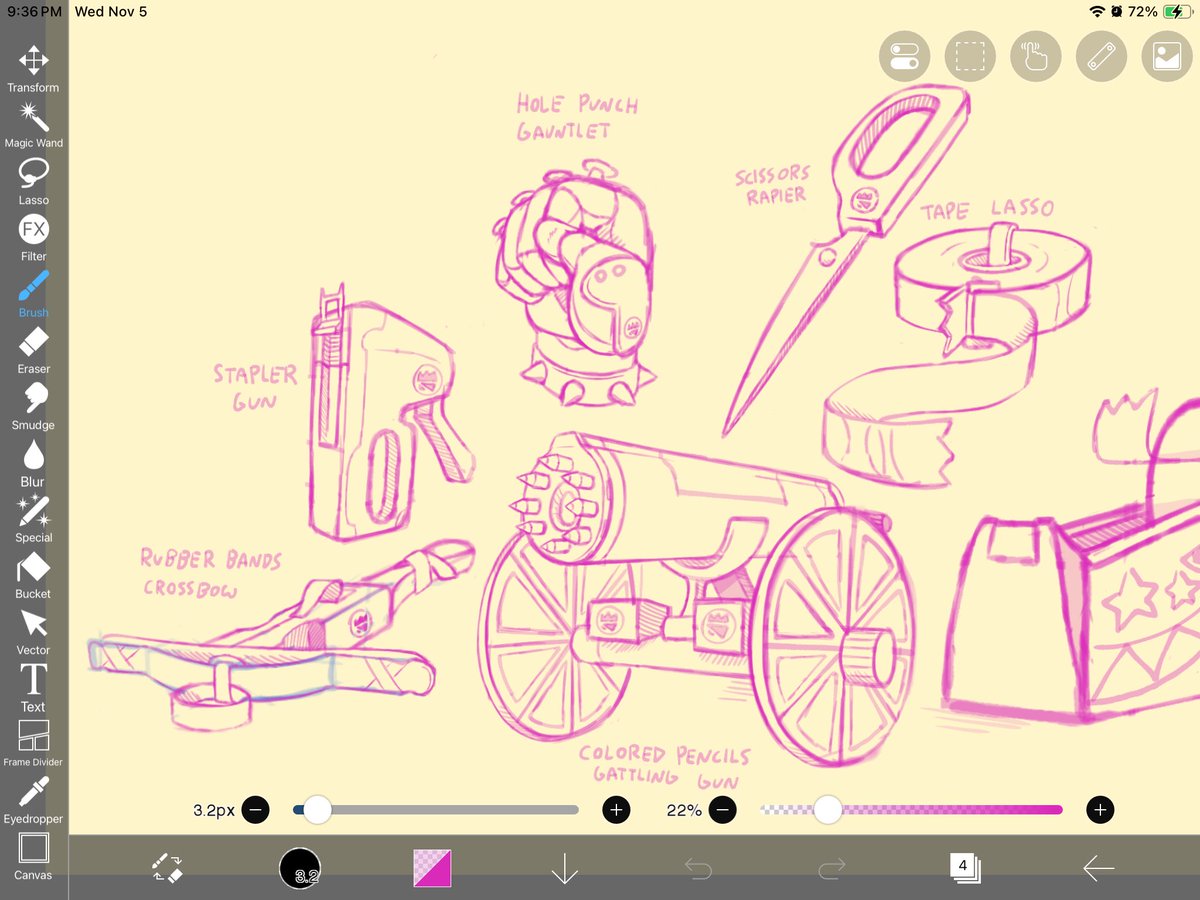Screen dimensions: 1200x900
Task: Click the opacity slider handle
Action: click(x=827, y=810)
